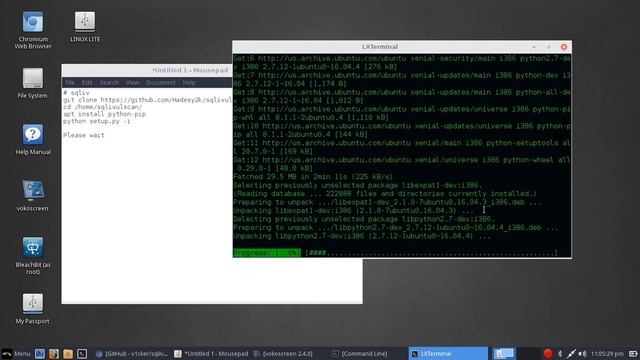
Task: Launch Firefox from the taskbar launcher
Action: [x=54, y=353]
